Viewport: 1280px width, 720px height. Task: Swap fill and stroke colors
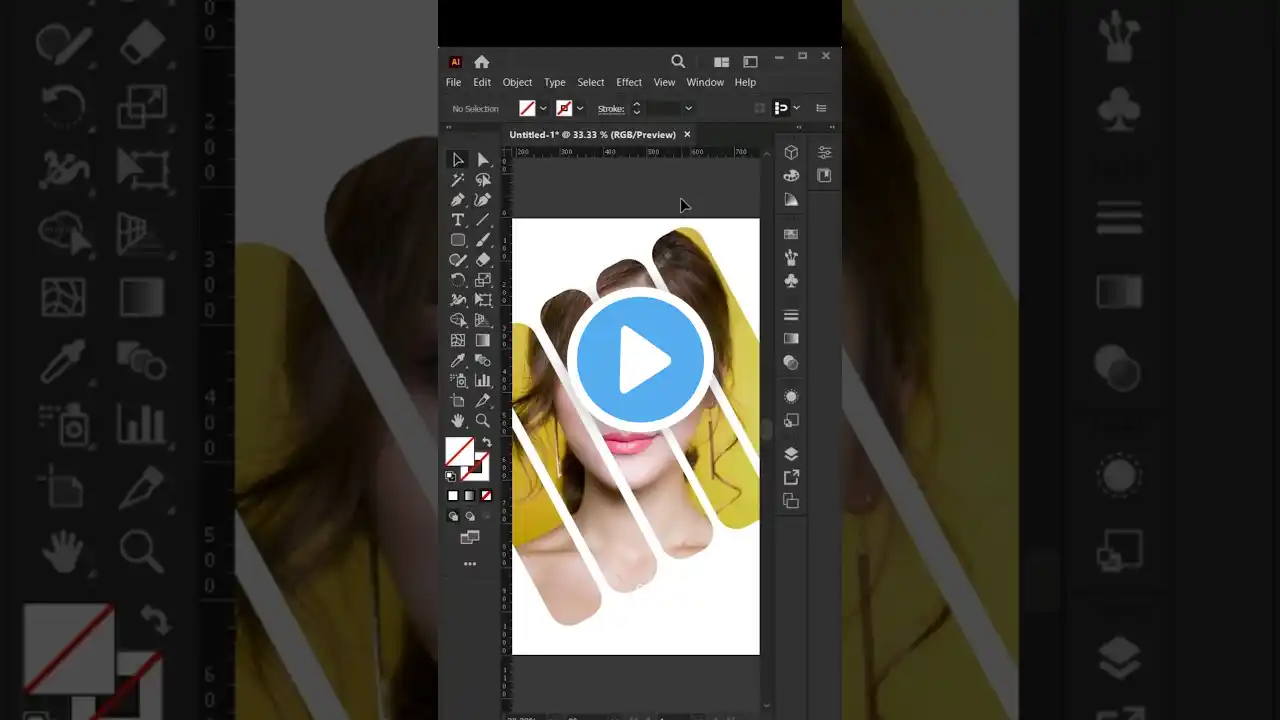[487, 443]
